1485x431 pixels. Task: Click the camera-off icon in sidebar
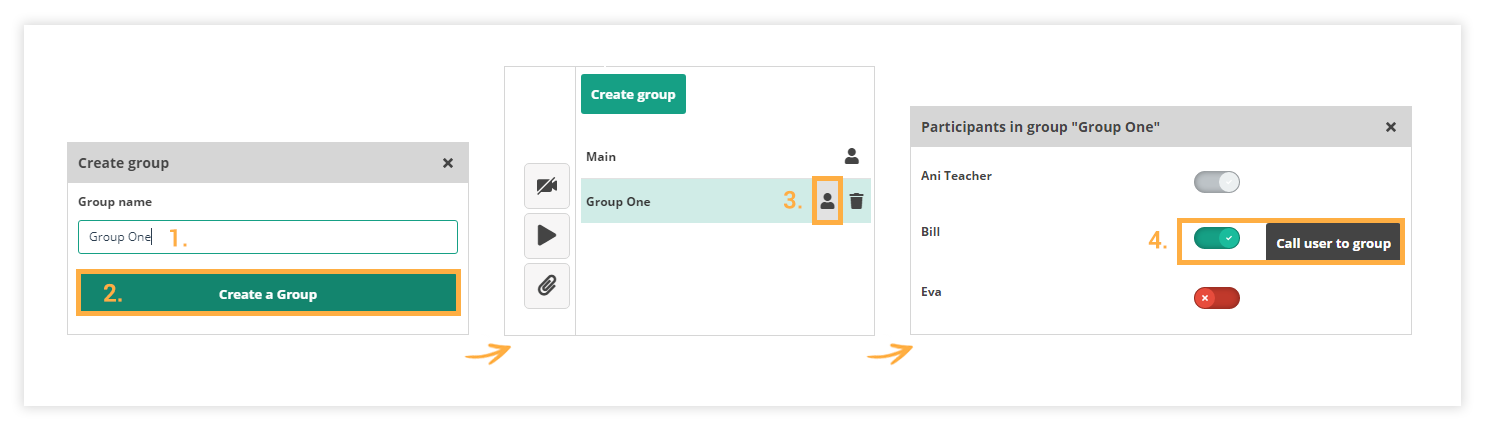point(547,186)
